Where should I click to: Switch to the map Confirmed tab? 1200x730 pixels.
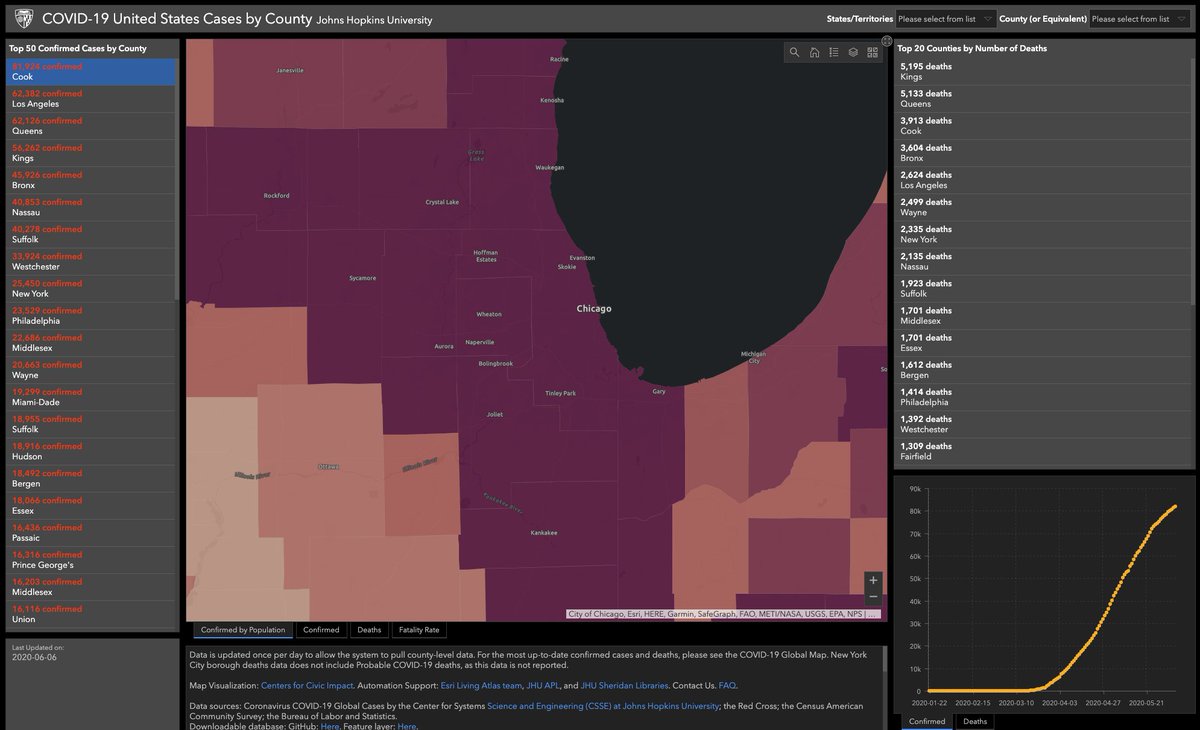(321, 630)
